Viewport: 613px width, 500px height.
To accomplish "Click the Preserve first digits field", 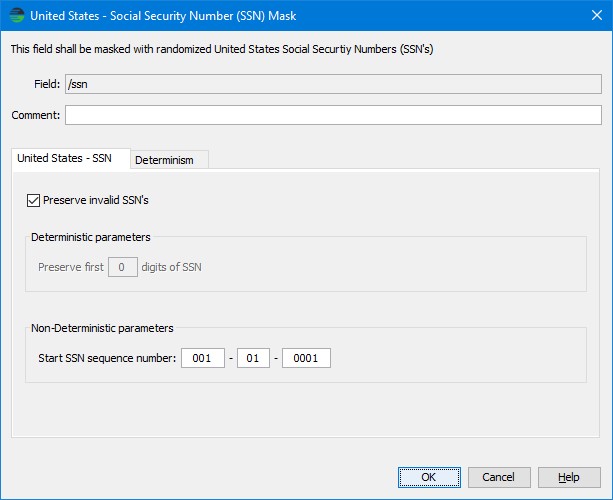I will pos(123,267).
